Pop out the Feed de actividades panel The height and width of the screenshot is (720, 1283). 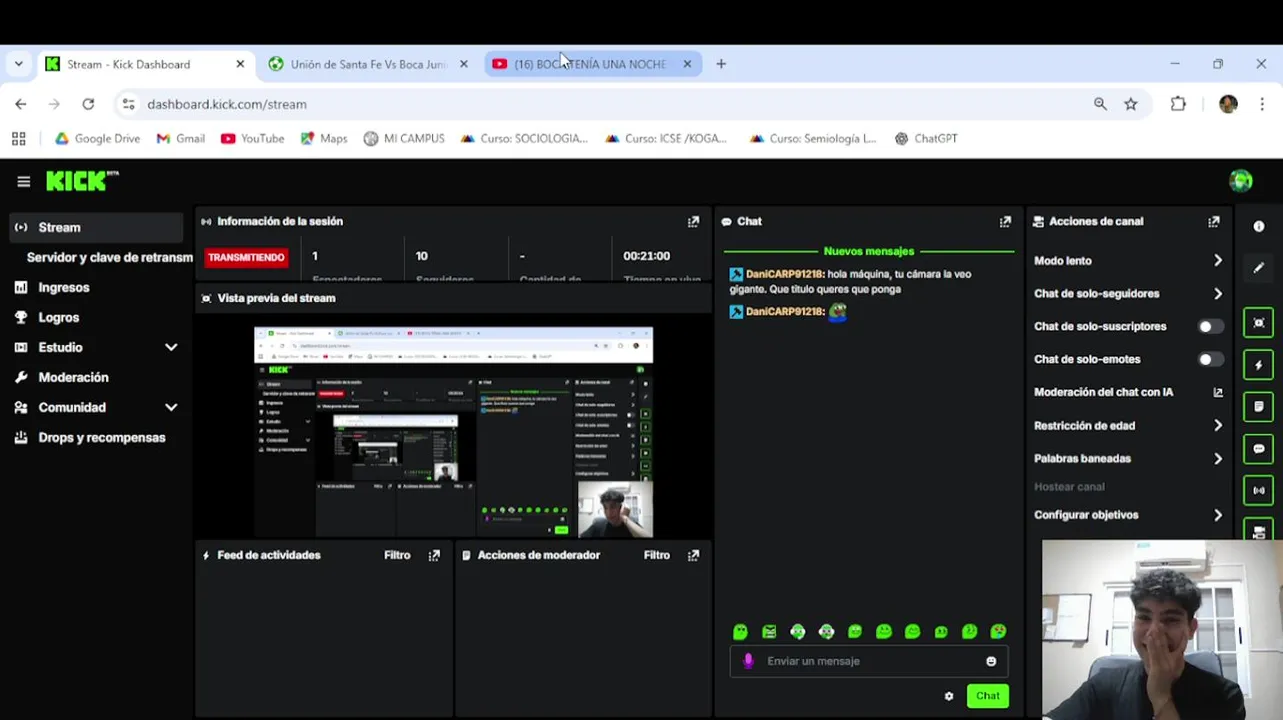(x=434, y=555)
